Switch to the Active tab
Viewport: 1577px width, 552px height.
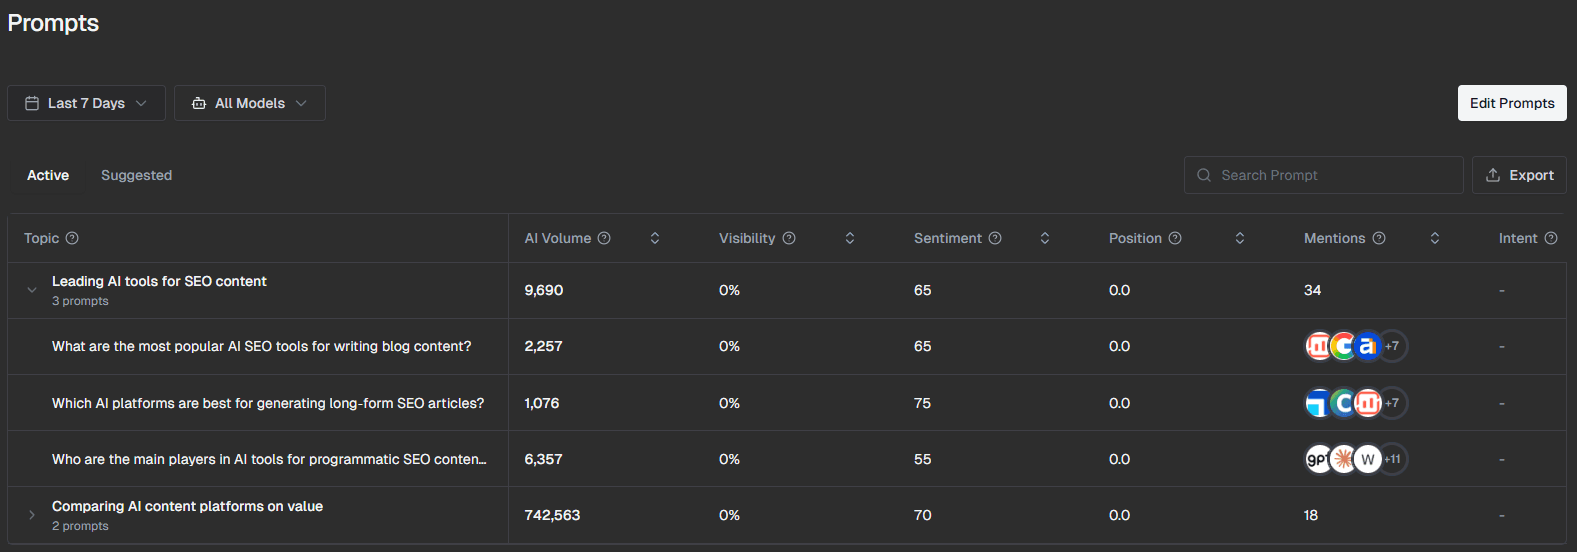pos(48,175)
